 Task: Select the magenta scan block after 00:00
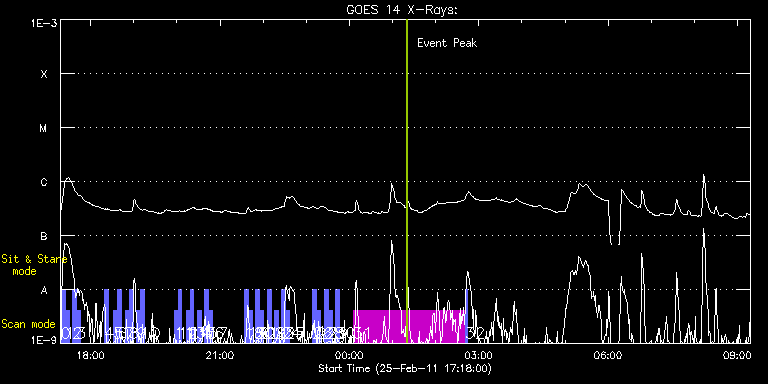point(409,326)
